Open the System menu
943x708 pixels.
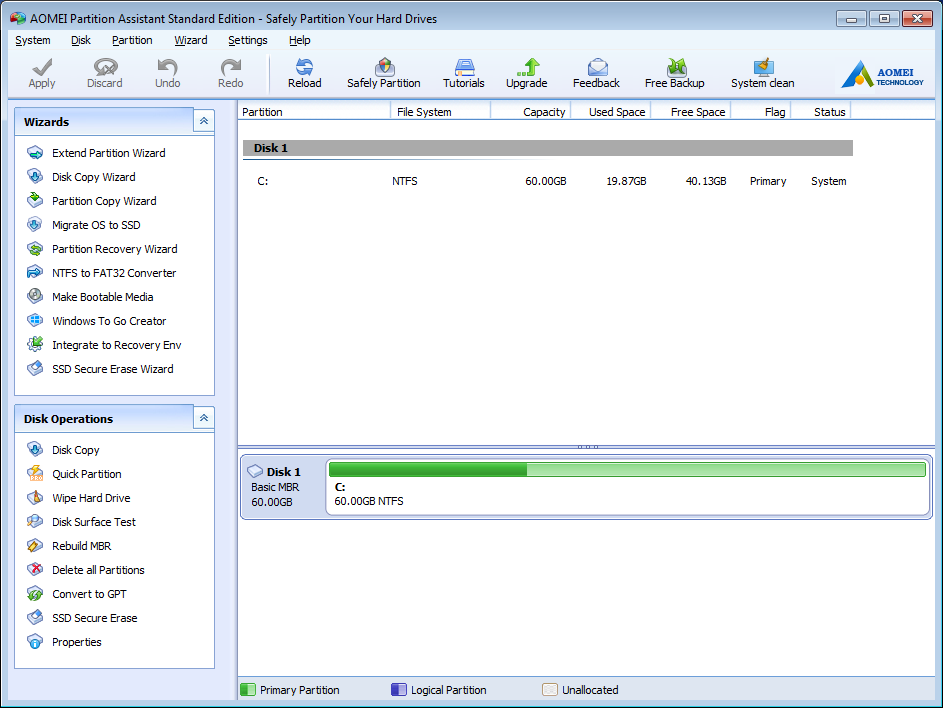(33, 40)
